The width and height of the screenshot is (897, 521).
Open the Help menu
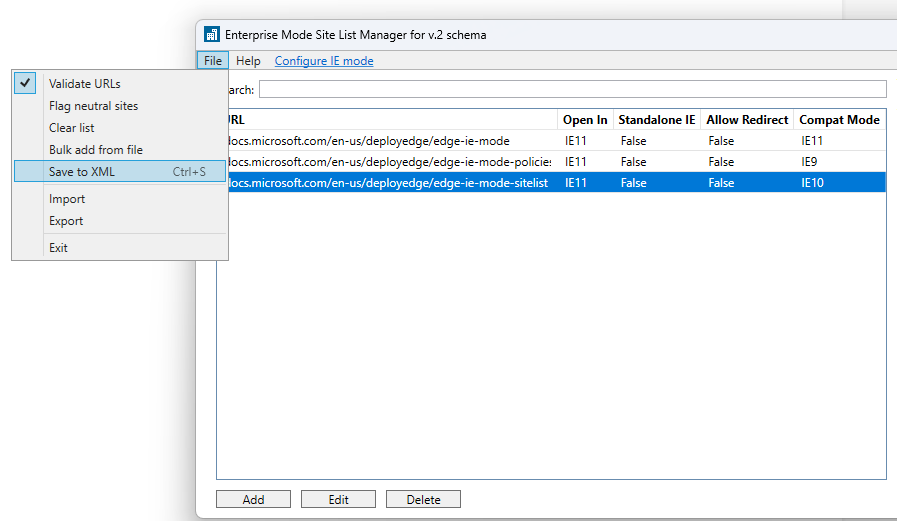pos(248,61)
